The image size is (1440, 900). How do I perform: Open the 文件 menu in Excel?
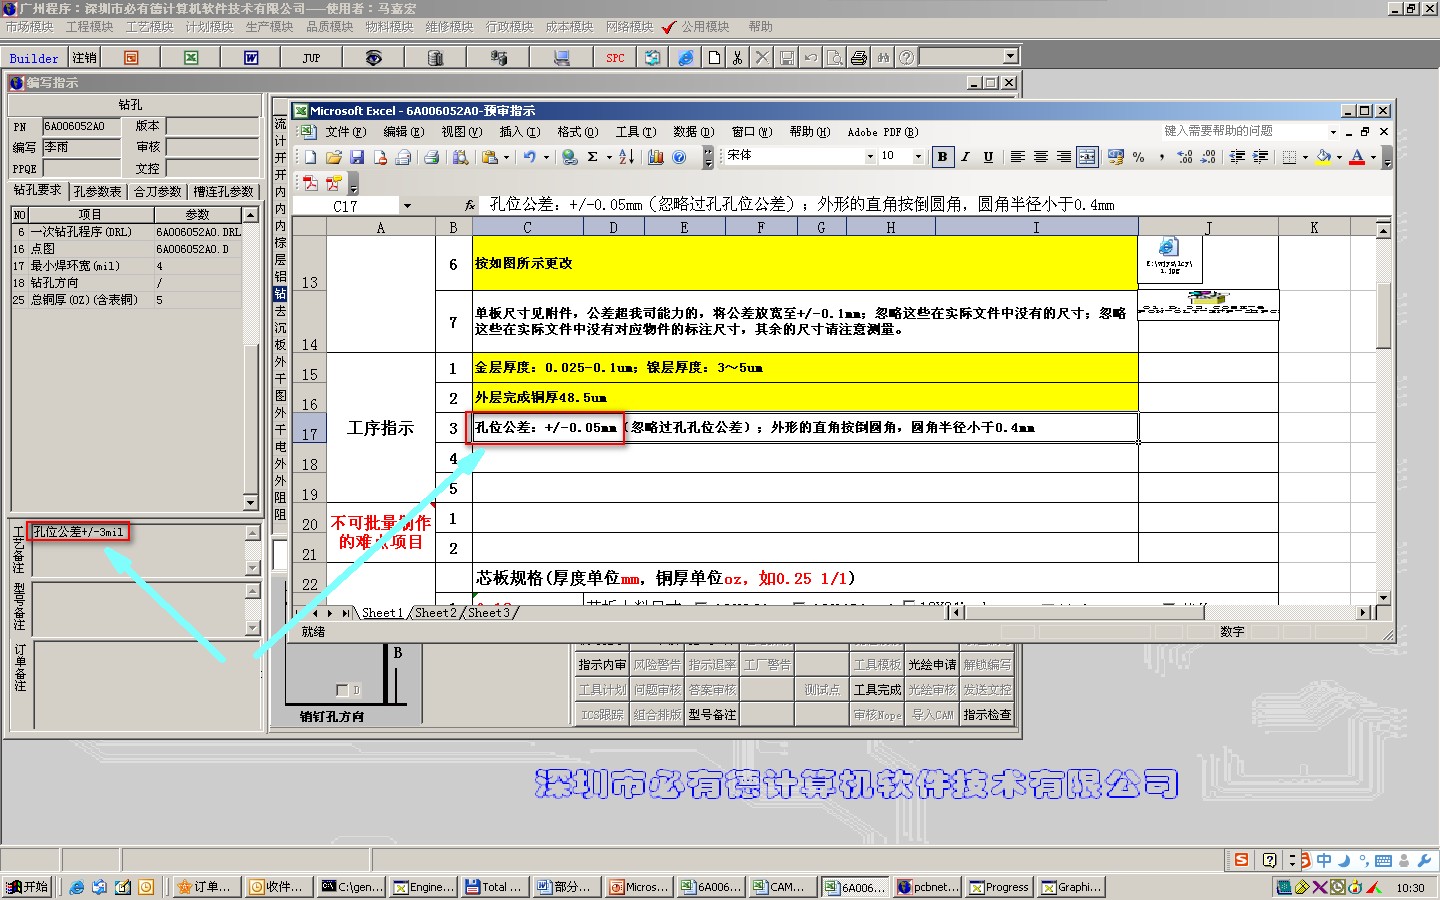point(345,132)
